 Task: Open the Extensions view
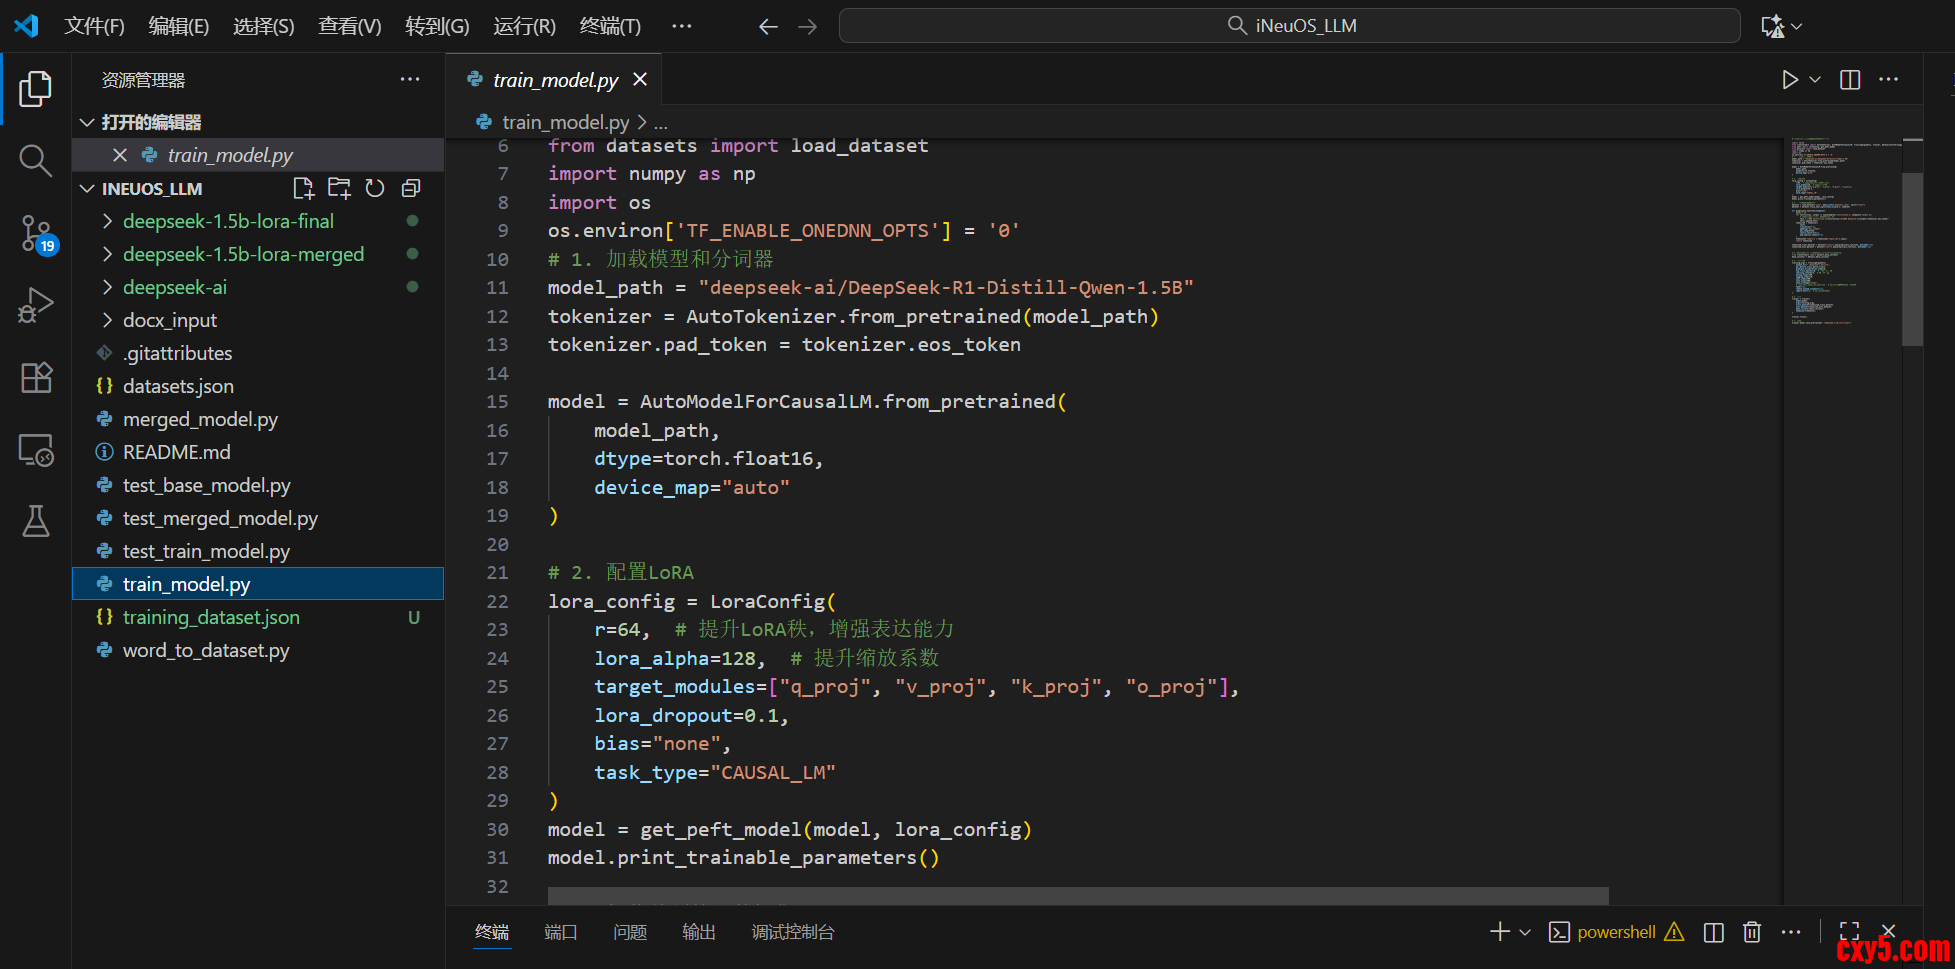click(36, 378)
